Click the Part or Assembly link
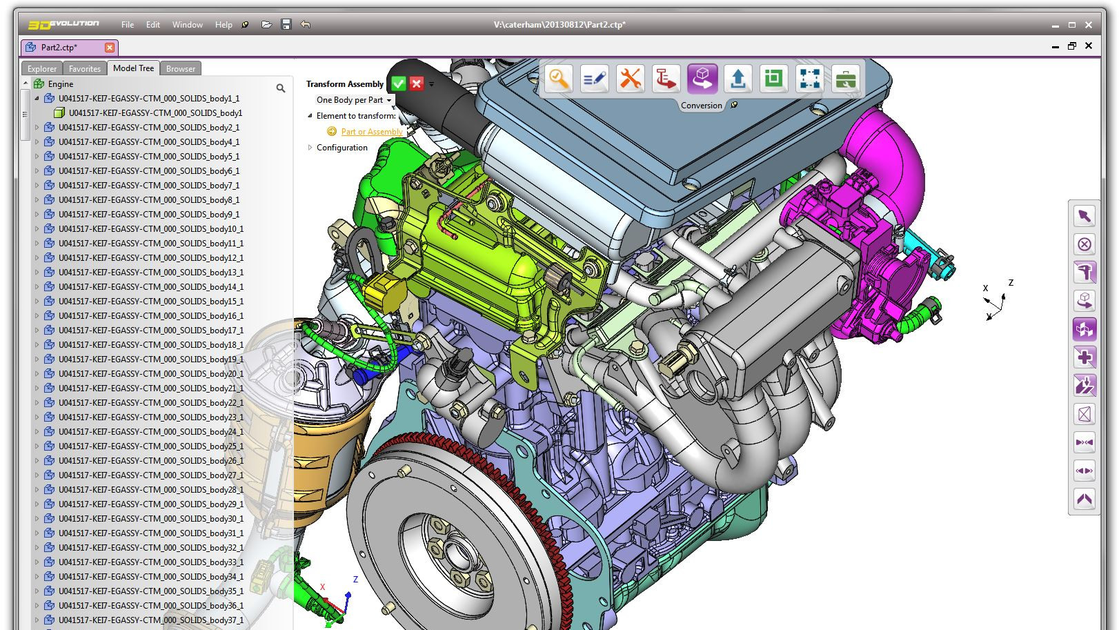Image resolution: width=1119 pixels, height=630 pixels. point(371,132)
